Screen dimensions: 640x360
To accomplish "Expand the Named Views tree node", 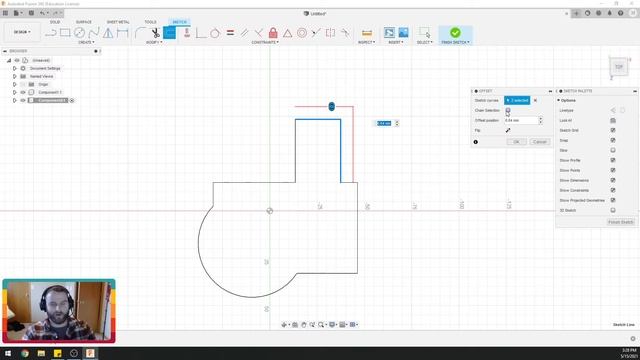I will pyautogui.click(x=15, y=76).
